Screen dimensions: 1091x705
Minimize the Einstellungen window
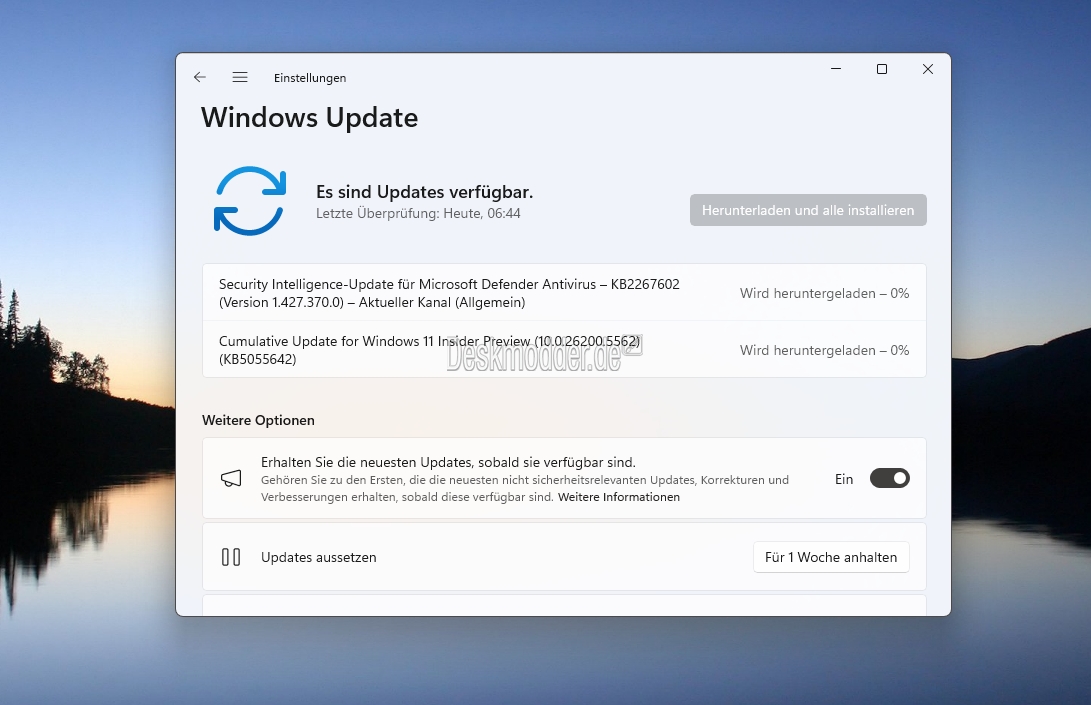click(836, 69)
